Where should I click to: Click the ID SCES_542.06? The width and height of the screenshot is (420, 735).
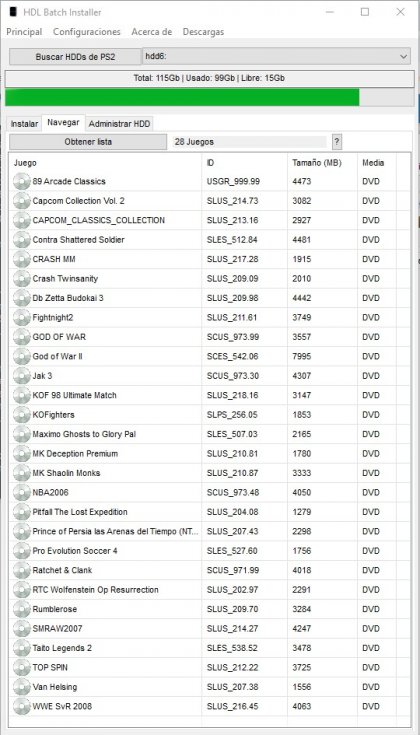tap(232, 356)
